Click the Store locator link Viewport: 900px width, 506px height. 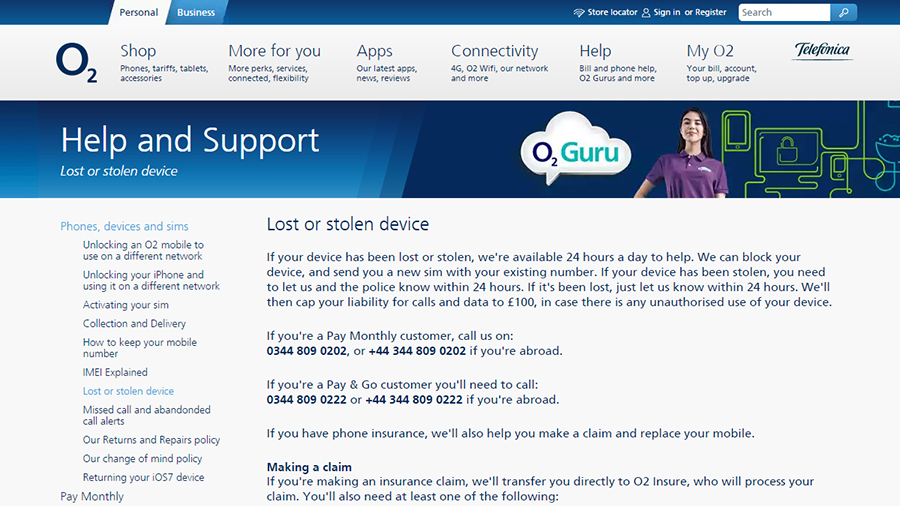pyautogui.click(x=612, y=12)
